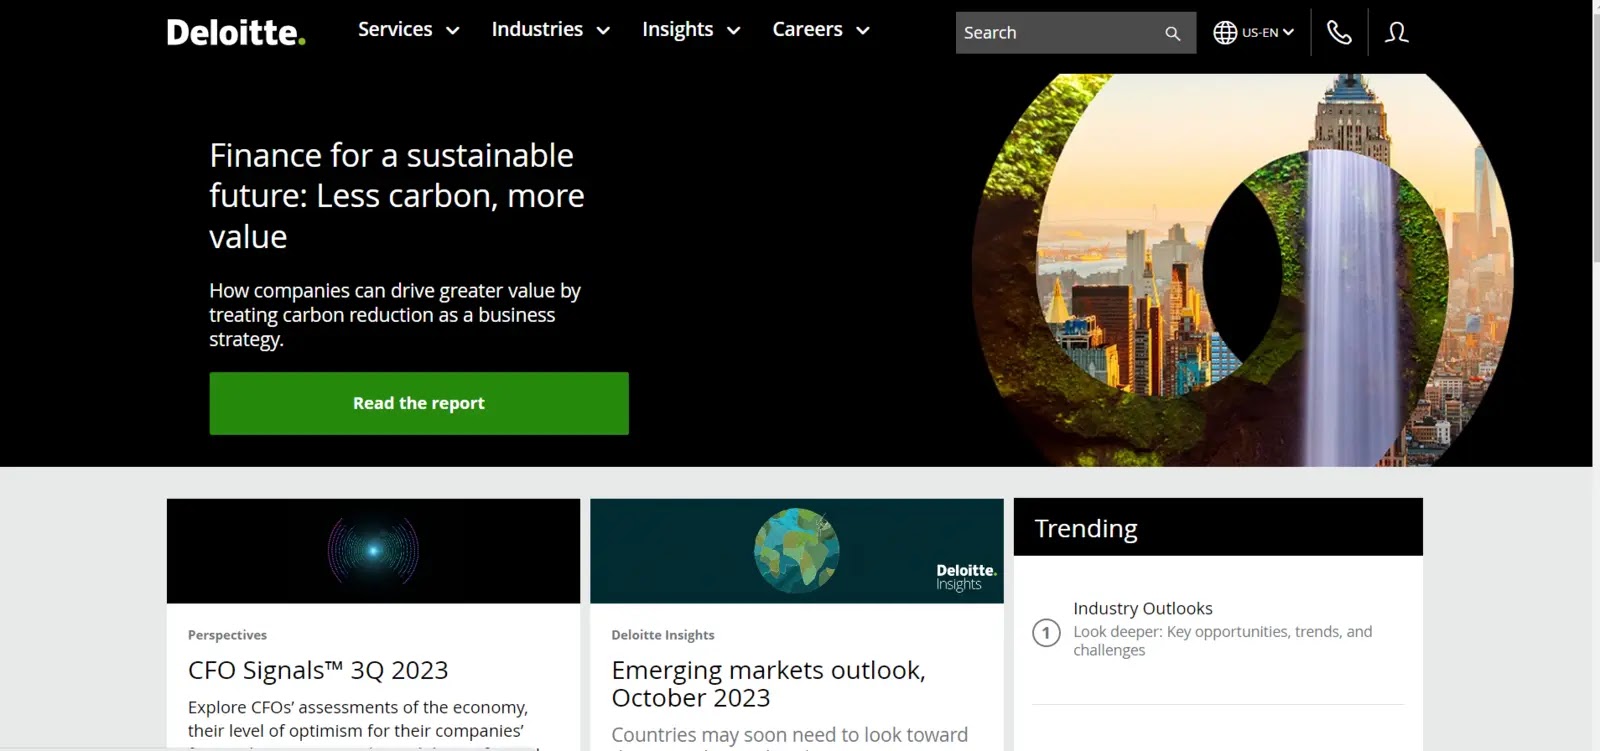
Task: Expand the Careers chevron
Action: [x=863, y=31]
